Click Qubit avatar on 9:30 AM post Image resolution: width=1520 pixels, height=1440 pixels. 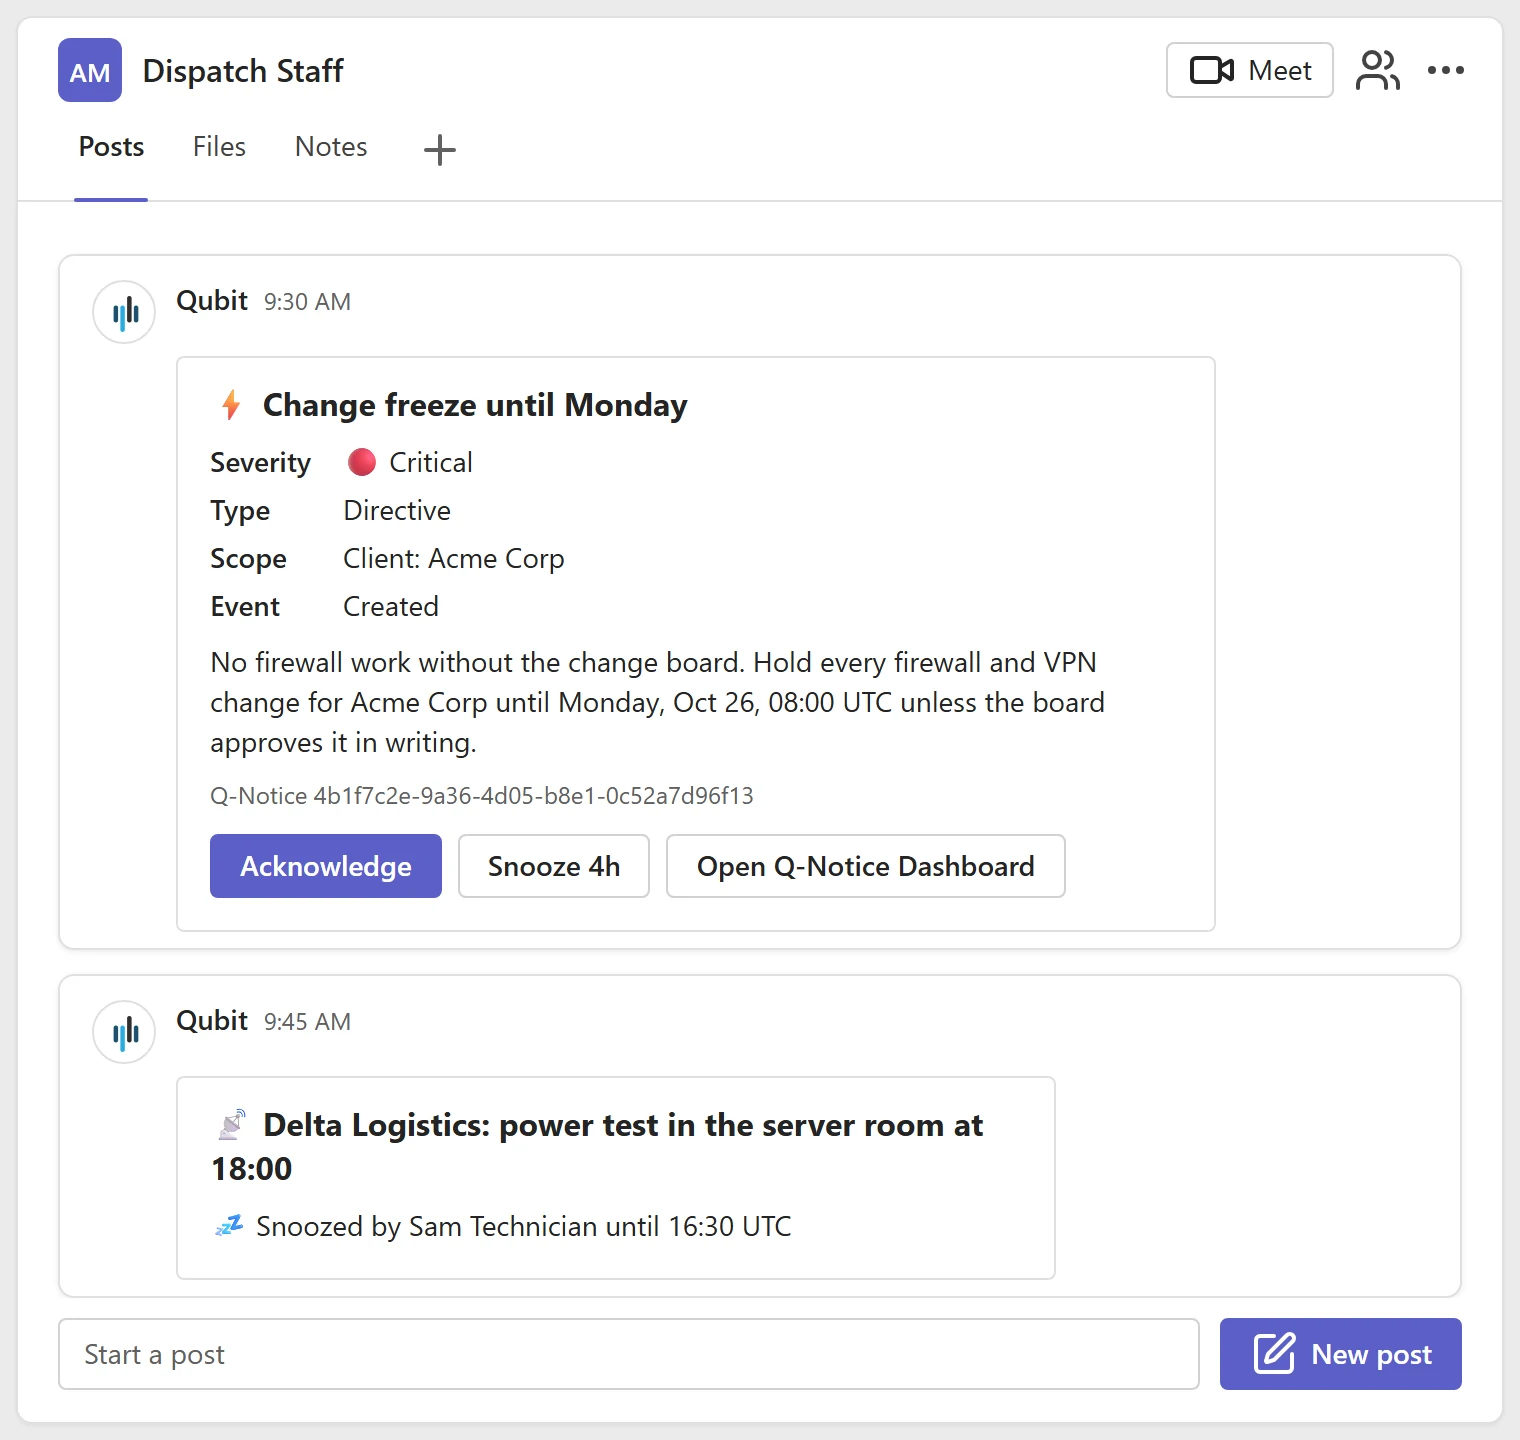(124, 312)
